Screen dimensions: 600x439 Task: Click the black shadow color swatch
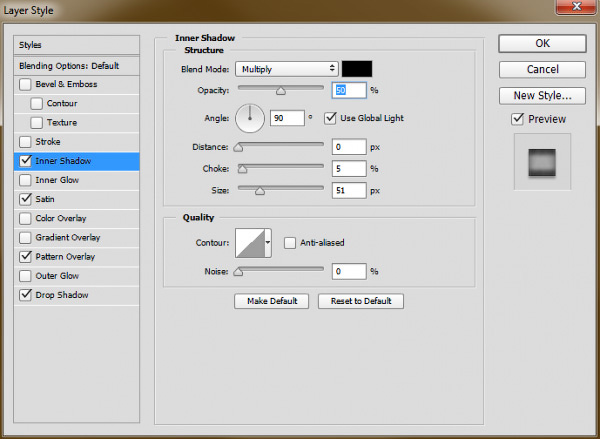(357, 69)
